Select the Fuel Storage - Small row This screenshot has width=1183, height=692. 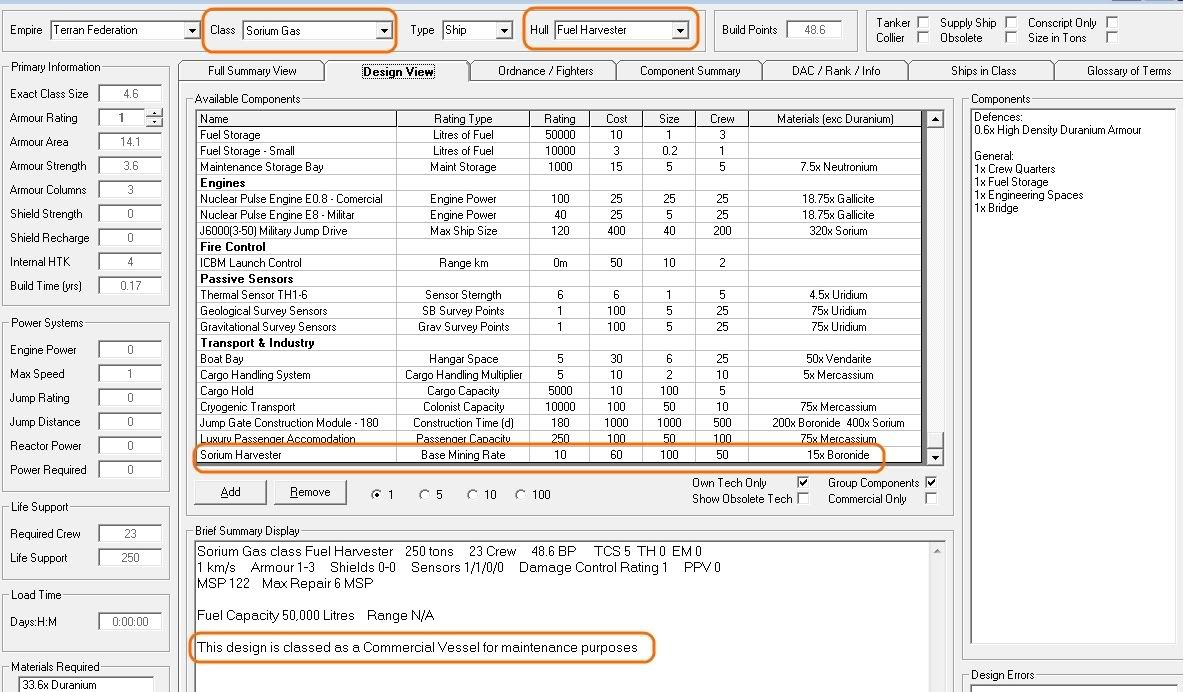[558, 151]
